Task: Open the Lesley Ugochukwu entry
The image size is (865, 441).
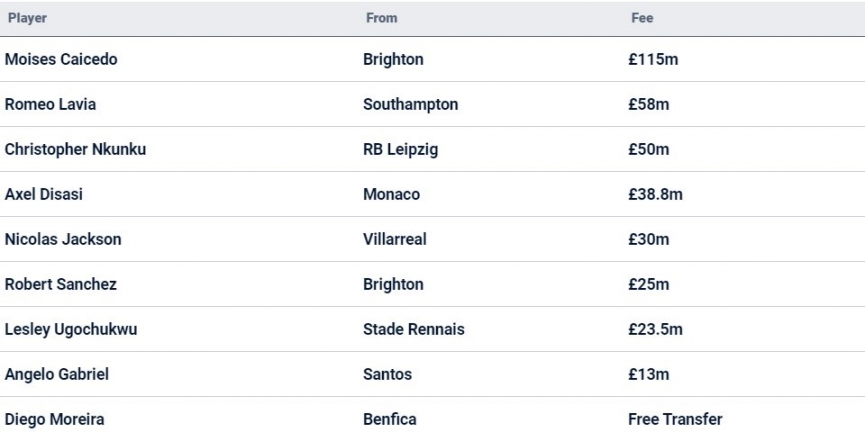Action: pyautogui.click(x=71, y=330)
